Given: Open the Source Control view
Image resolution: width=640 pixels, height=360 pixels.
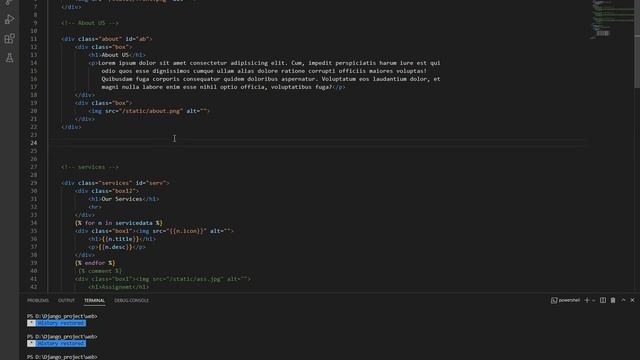Looking at the screenshot, I should pos(9,2).
